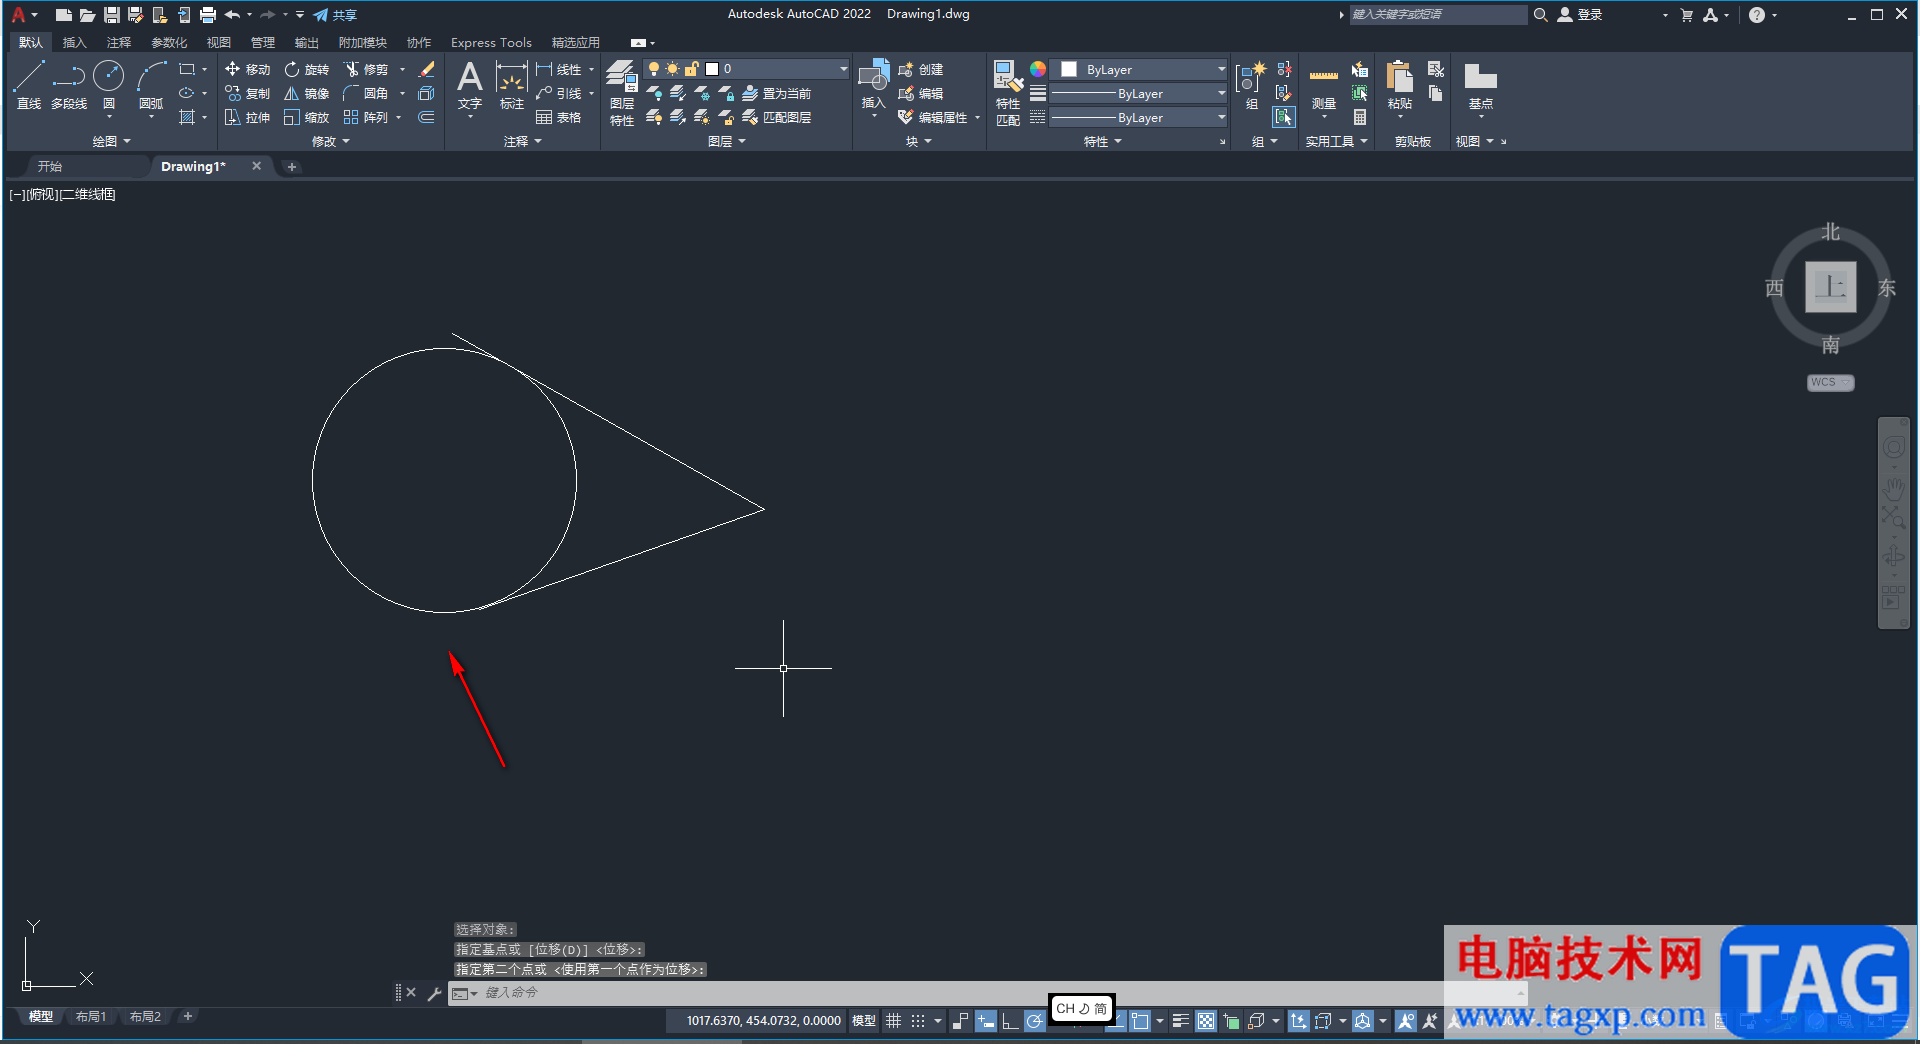
Task: Click the 阵列 (Array) tool
Action: 366,117
